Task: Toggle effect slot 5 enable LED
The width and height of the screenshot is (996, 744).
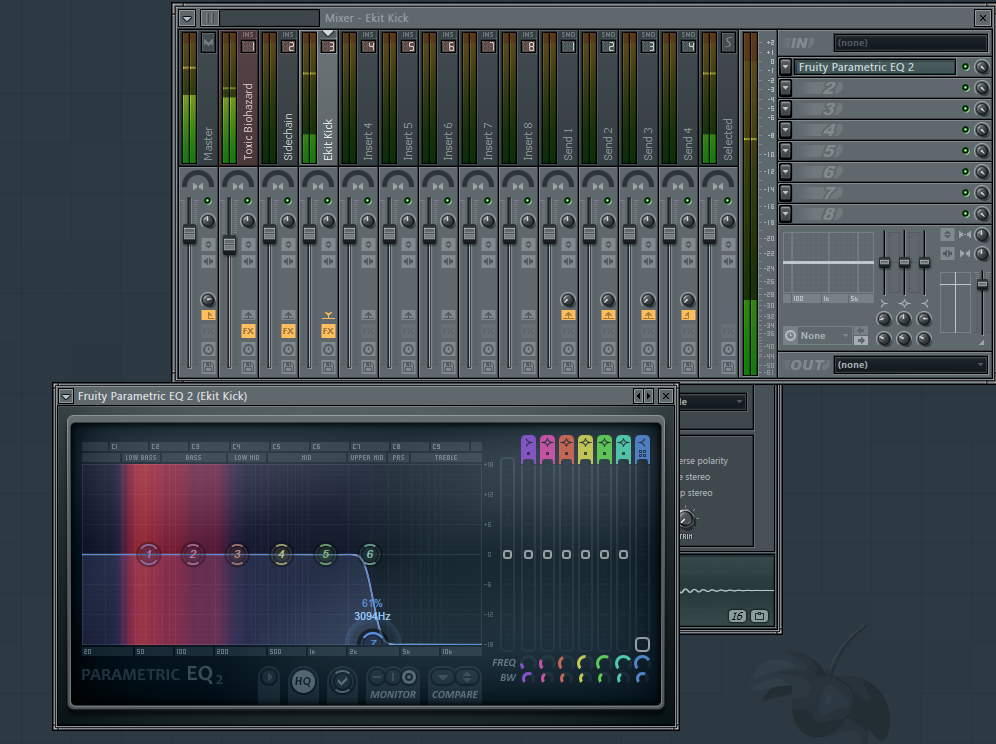Action: click(x=966, y=151)
